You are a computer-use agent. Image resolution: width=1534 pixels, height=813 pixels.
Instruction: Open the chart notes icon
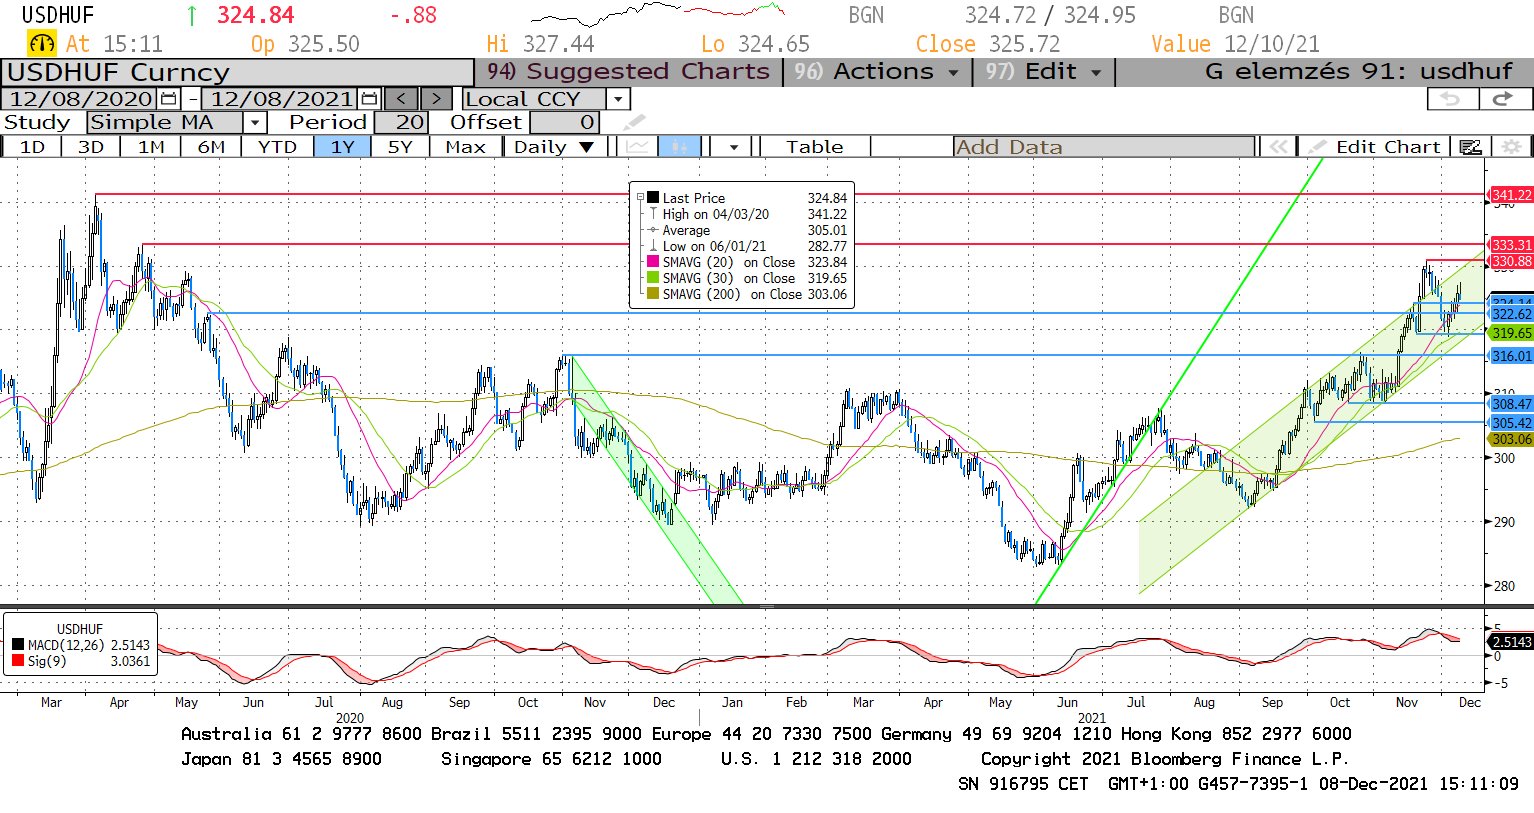[x=1470, y=147]
